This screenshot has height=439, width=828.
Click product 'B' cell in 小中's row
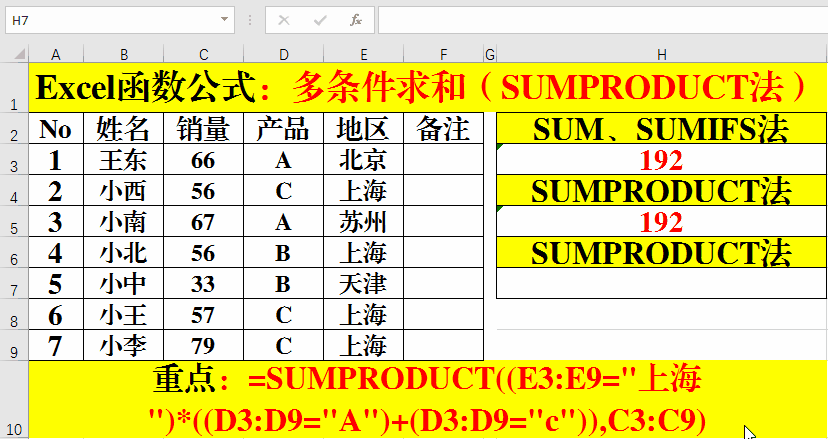(284, 283)
